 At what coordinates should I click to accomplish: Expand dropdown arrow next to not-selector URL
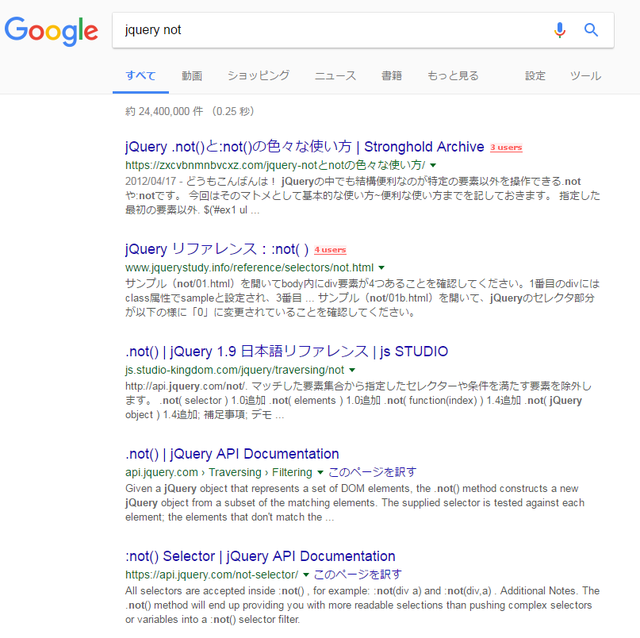pos(306,575)
